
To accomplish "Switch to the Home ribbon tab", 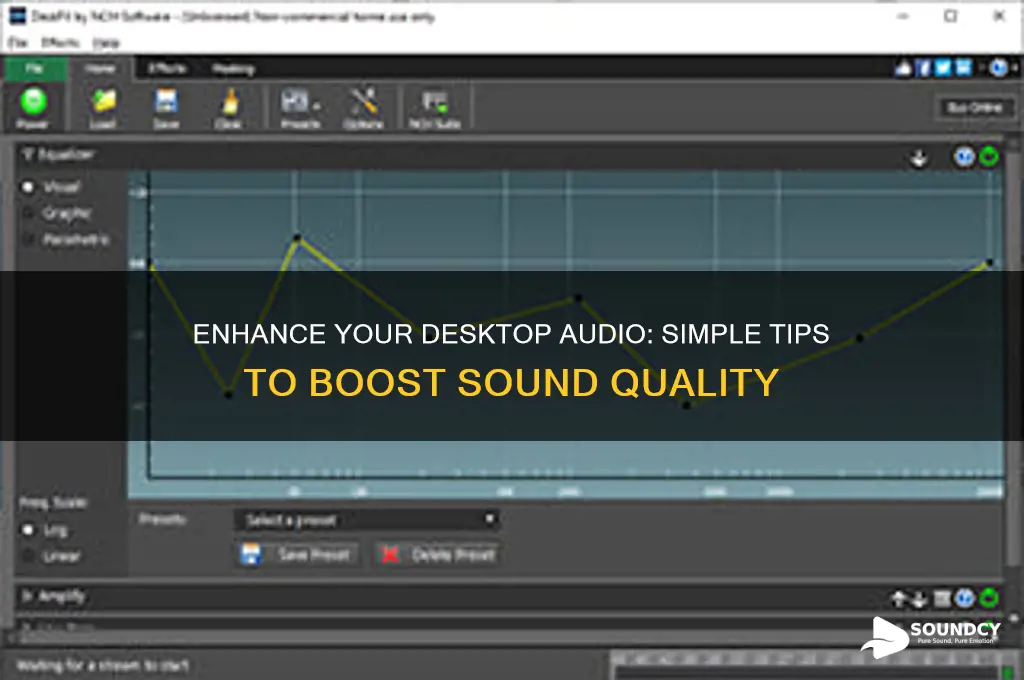I will coord(100,68).
